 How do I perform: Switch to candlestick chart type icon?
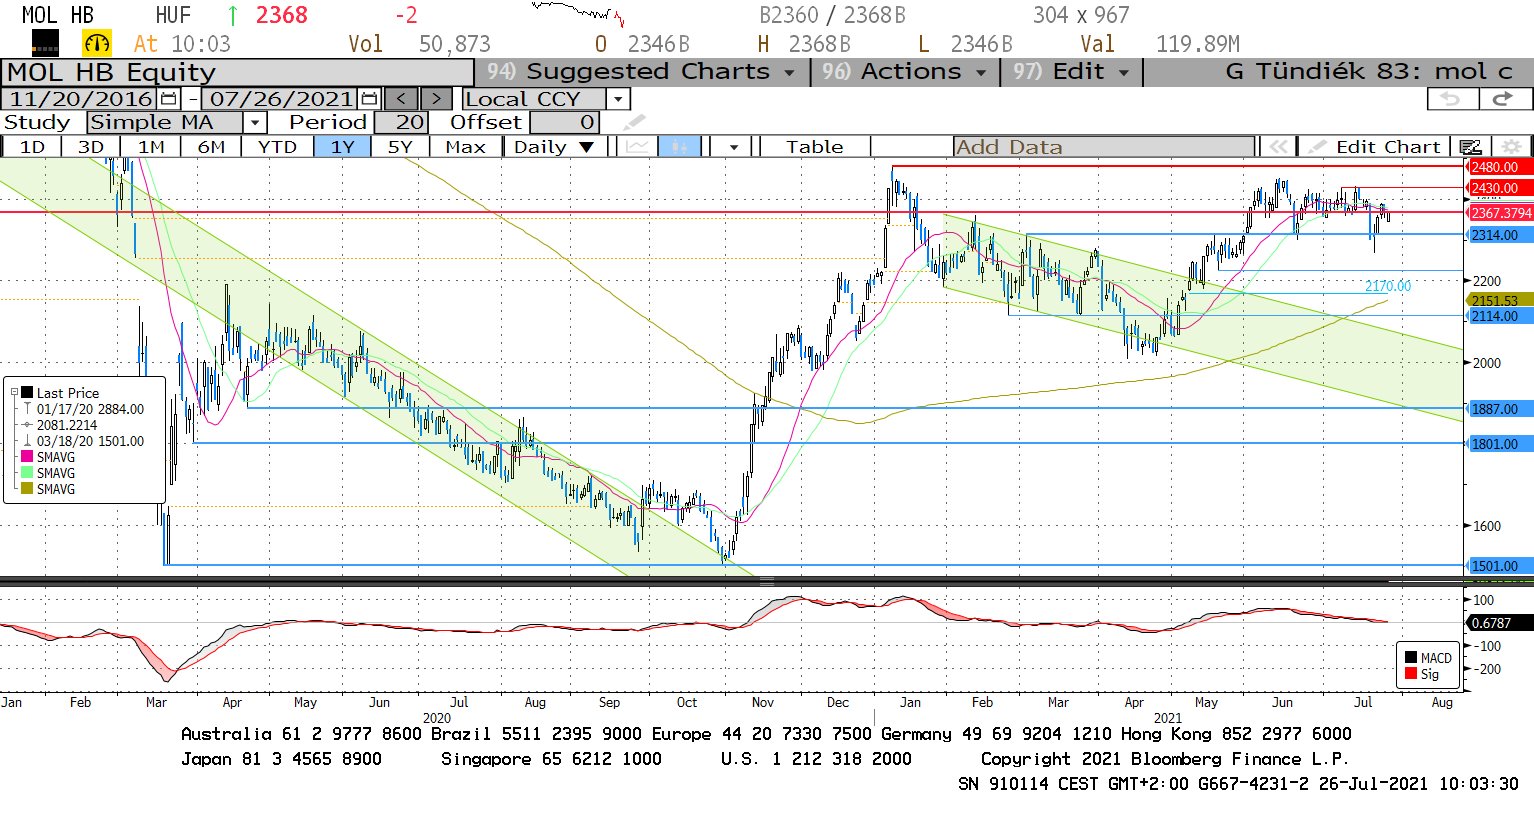[679, 147]
